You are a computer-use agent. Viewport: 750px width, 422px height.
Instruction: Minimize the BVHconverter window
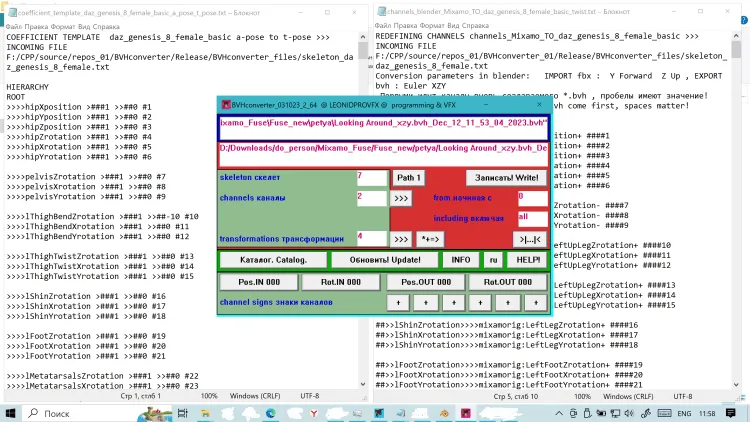point(486,105)
